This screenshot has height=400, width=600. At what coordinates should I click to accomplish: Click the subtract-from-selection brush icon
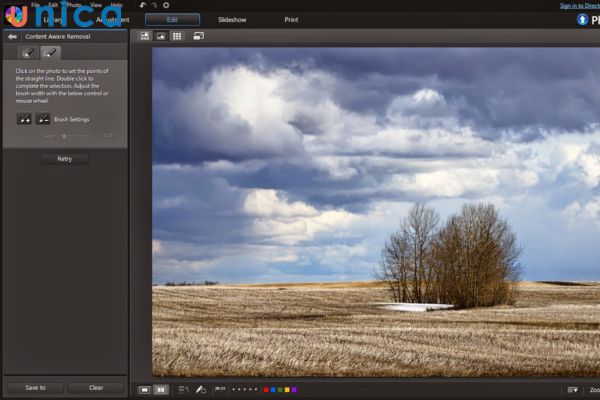pyautogui.click(x=43, y=119)
